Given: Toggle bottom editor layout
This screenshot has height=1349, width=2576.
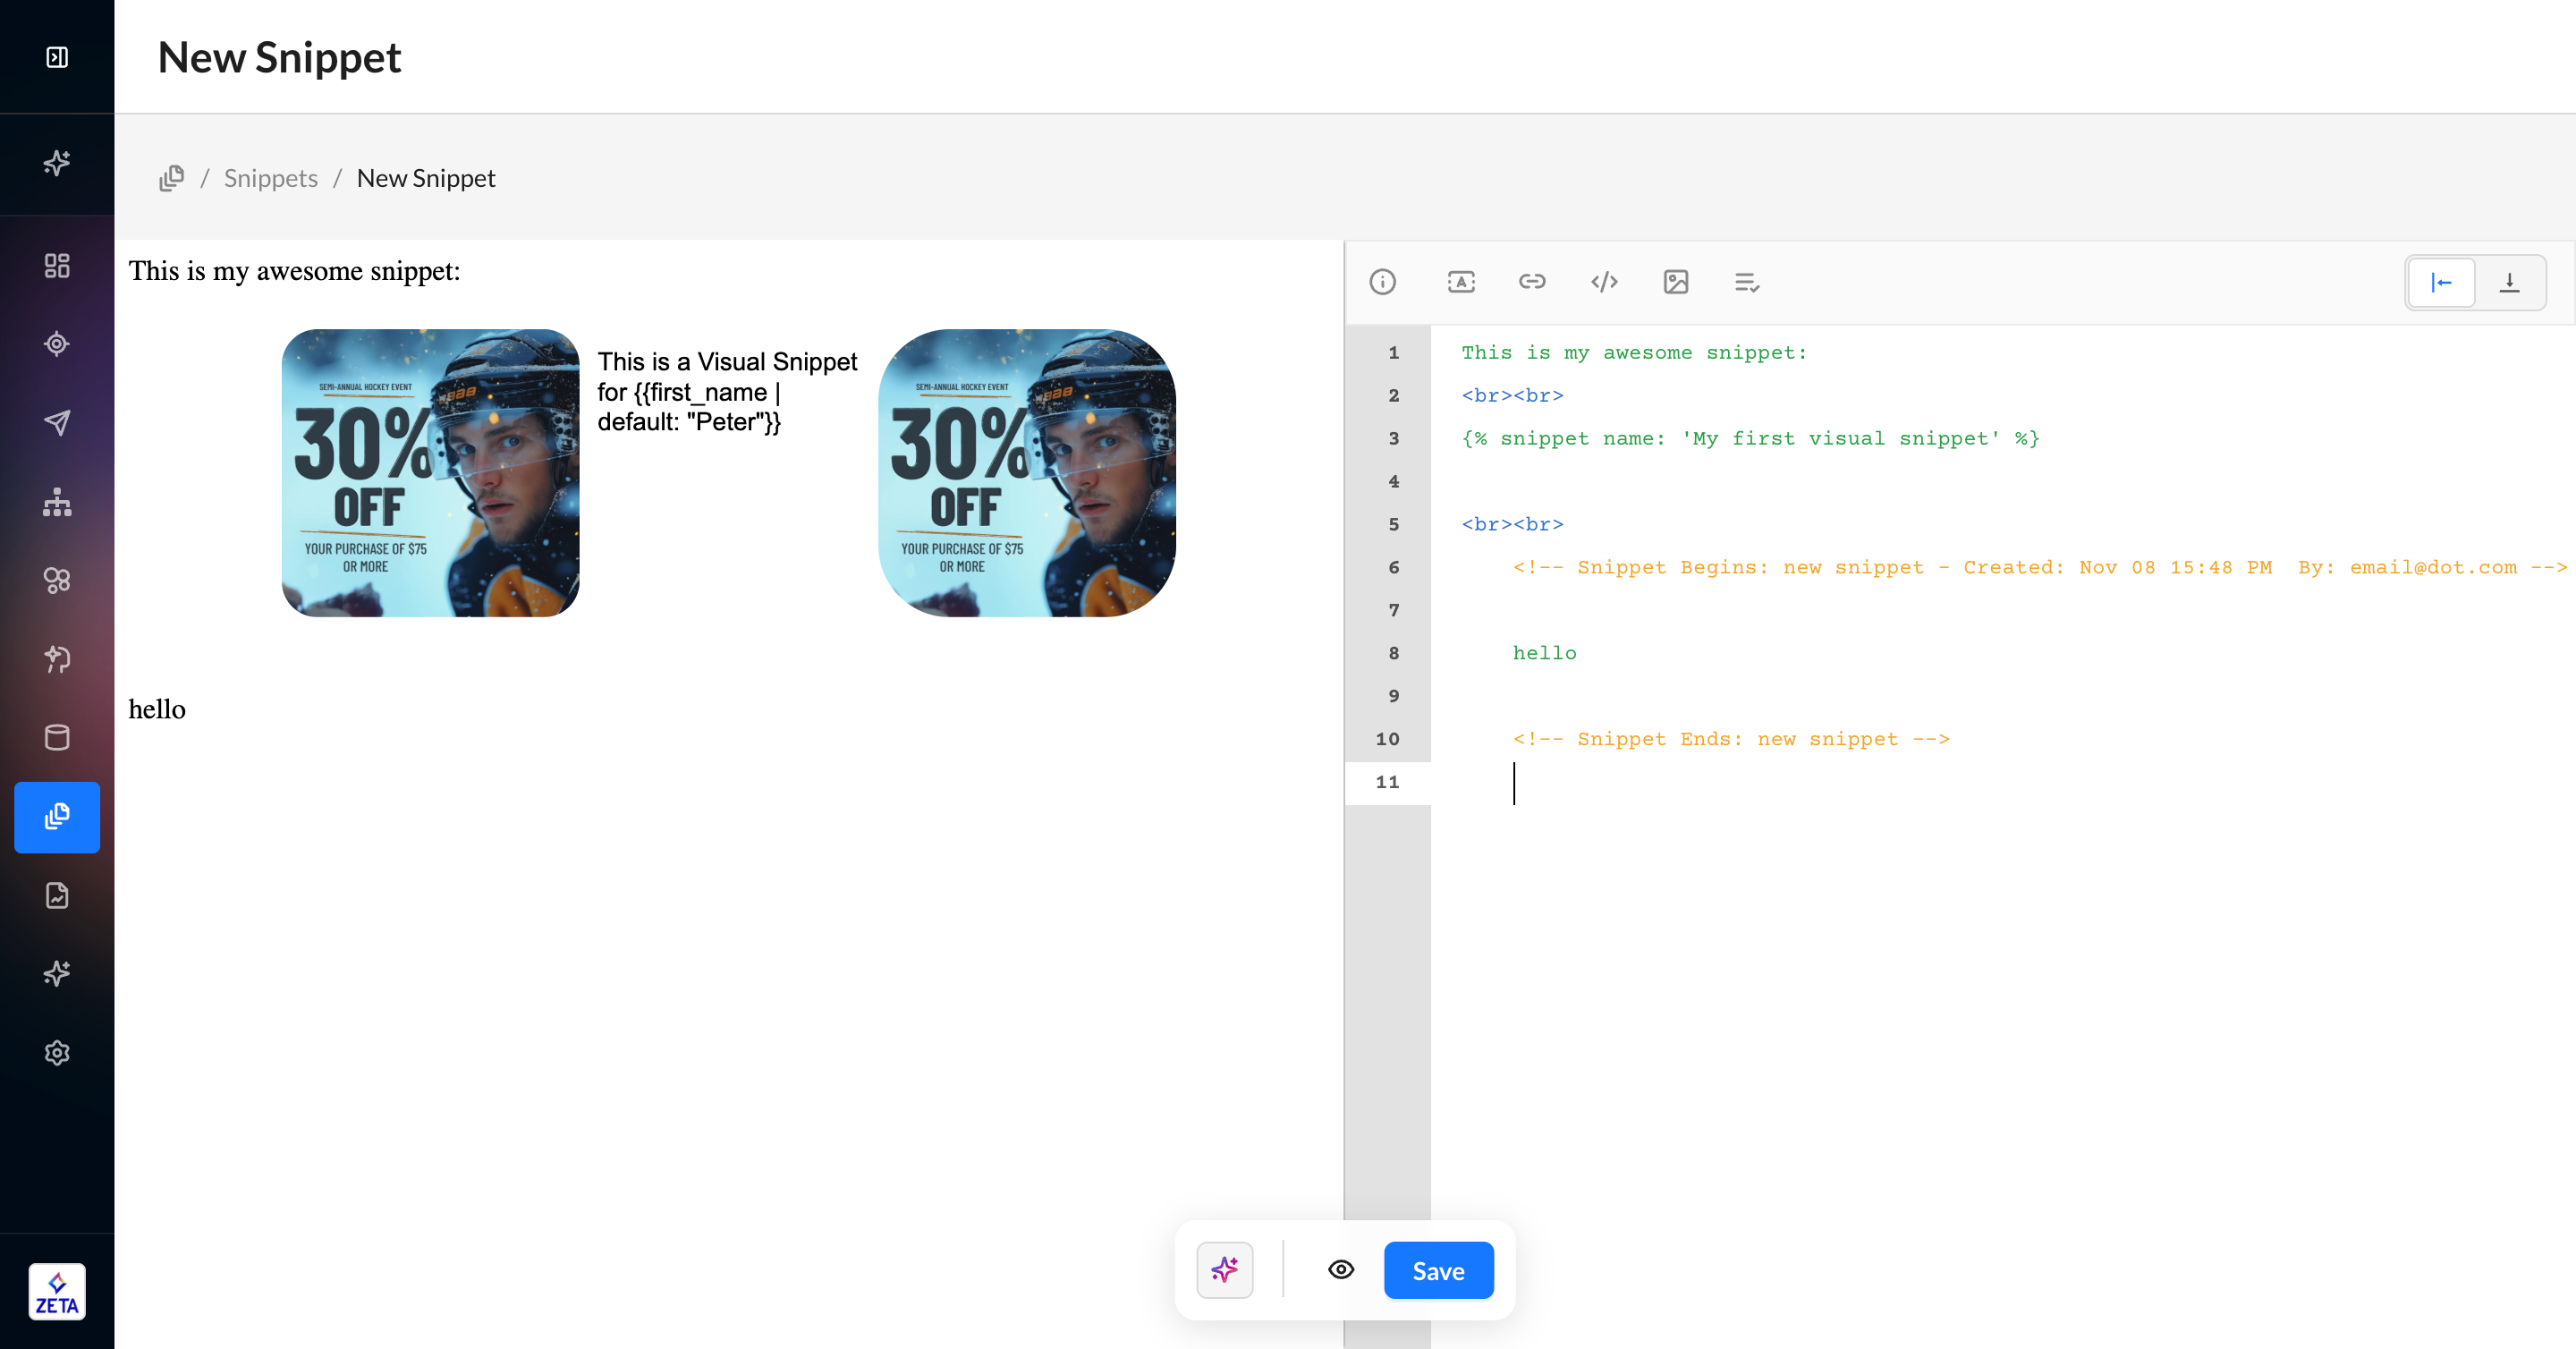Looking at the screenshot, I should click(x=2509, y=283).
